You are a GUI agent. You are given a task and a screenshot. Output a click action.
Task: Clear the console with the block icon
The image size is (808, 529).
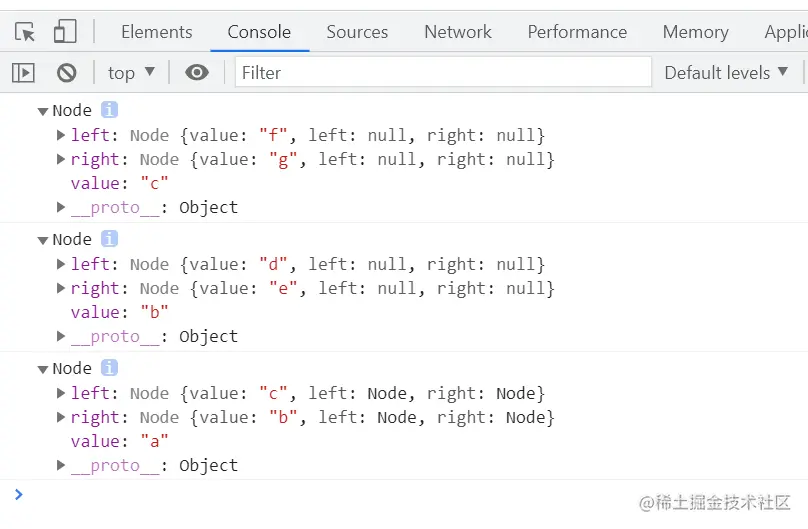click(x=67, y=72)
